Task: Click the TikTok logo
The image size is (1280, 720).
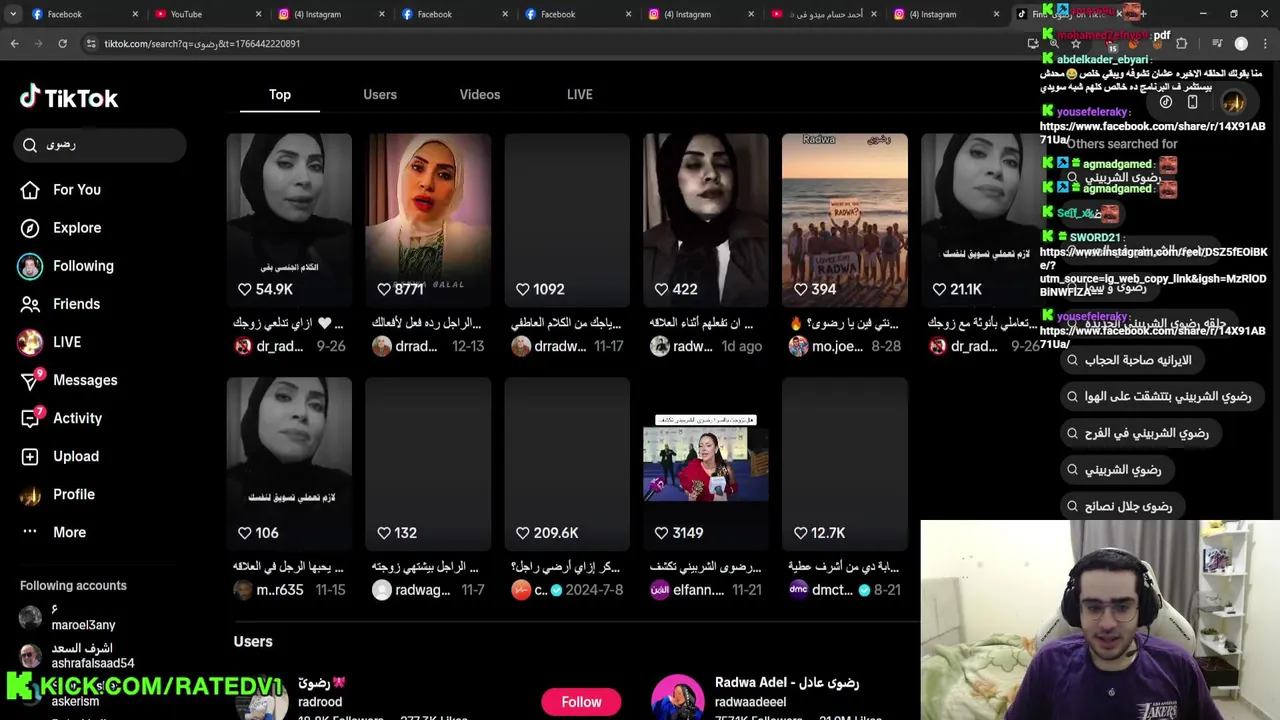Action: pyautogui.click(x=69, y=97)
